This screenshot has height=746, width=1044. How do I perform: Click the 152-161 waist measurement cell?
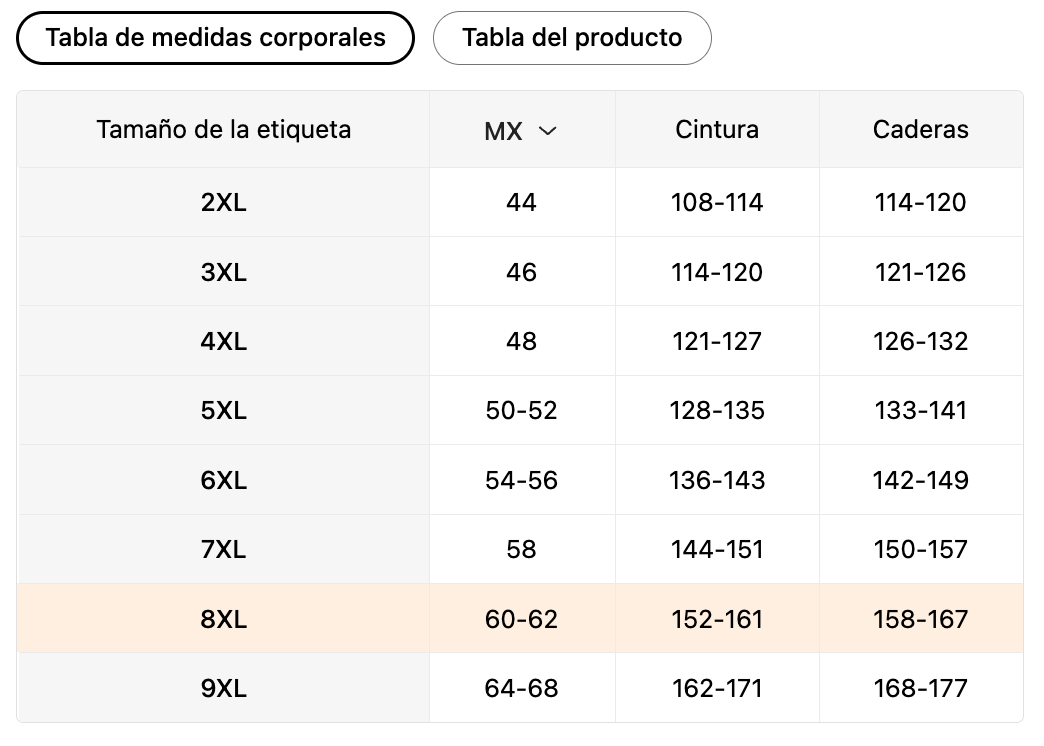coord(717,619)
